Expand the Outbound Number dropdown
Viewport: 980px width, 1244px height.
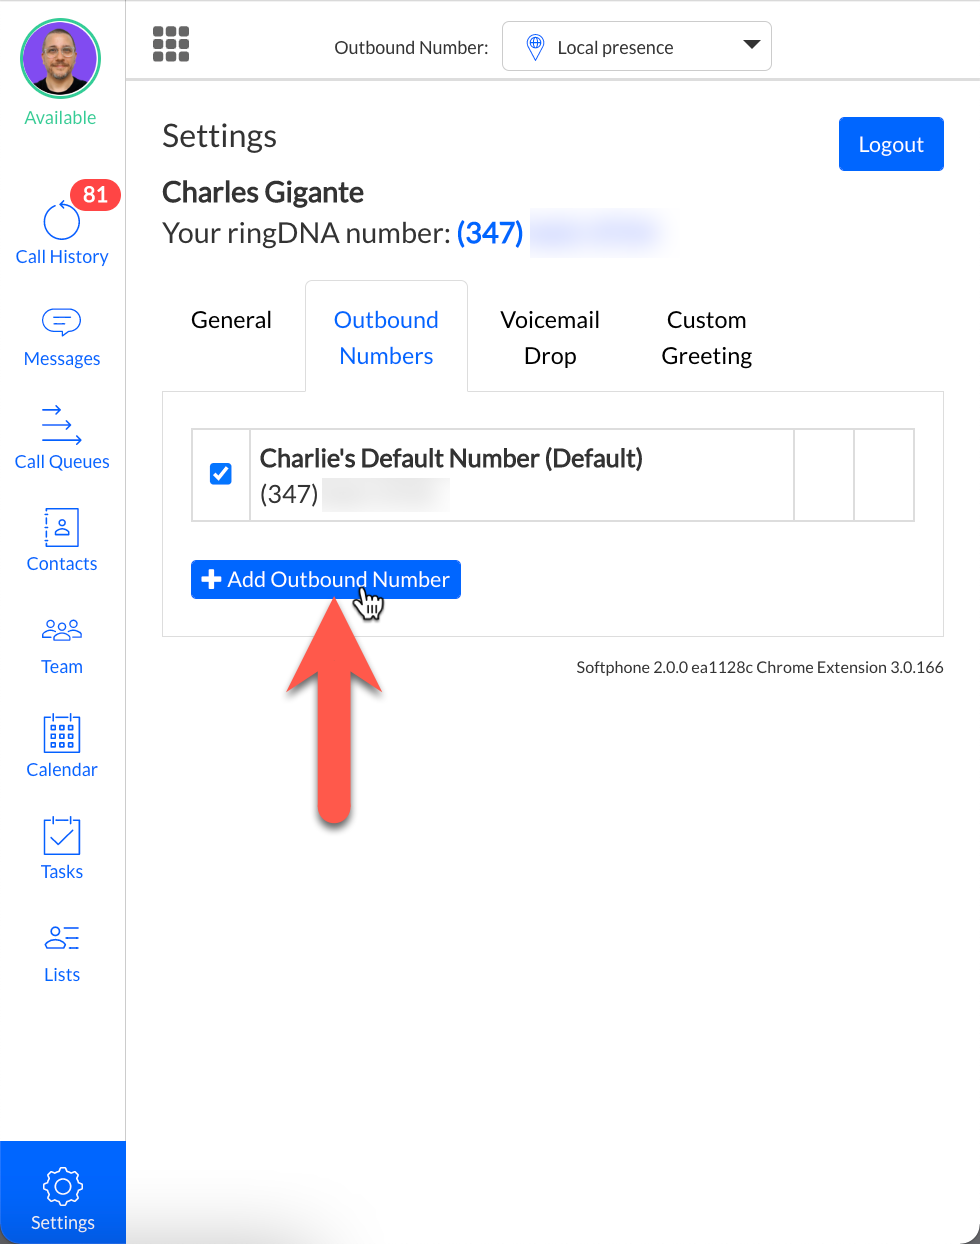pyautogui.click(x=636, y=47)
